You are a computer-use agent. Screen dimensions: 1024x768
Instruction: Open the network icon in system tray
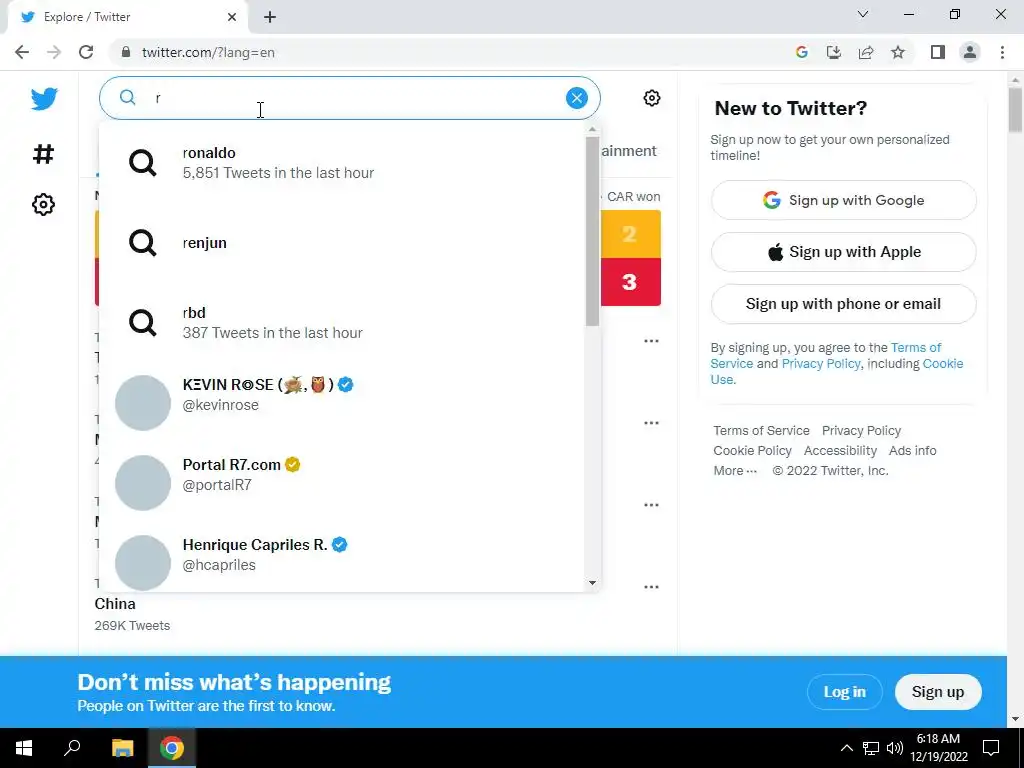(x=871, y=748)
